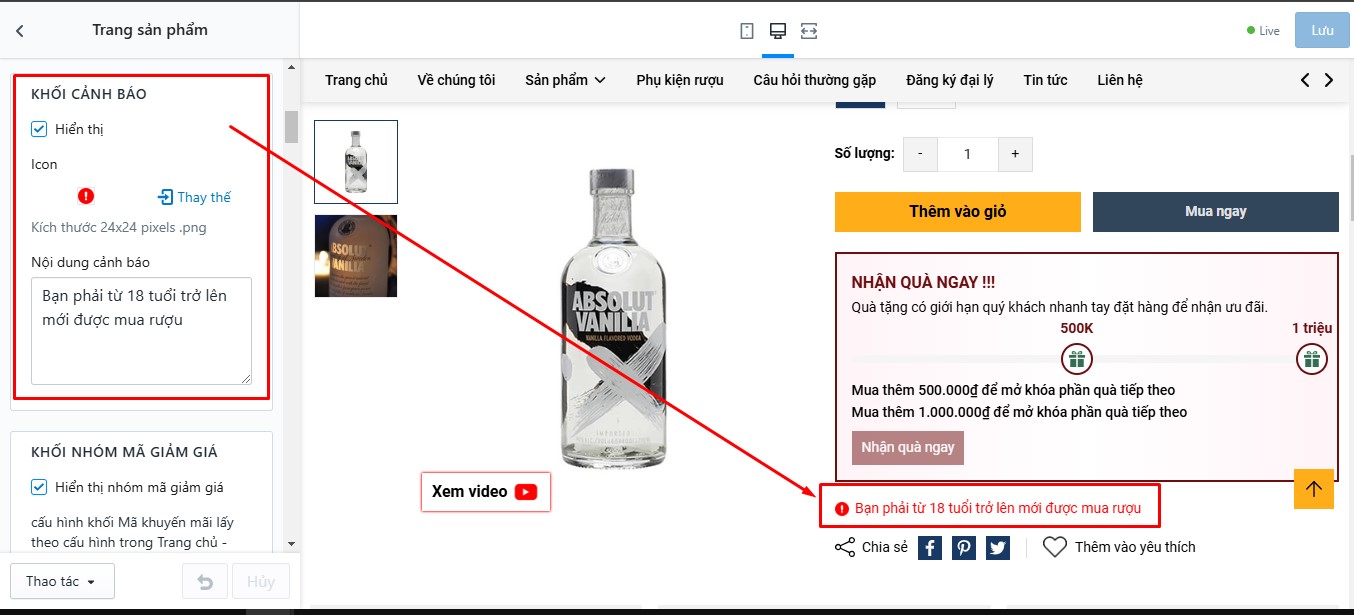Open Câu hỏi thường gặp menu item
The image size is (1354, 615).
click(x=815, y=80)
